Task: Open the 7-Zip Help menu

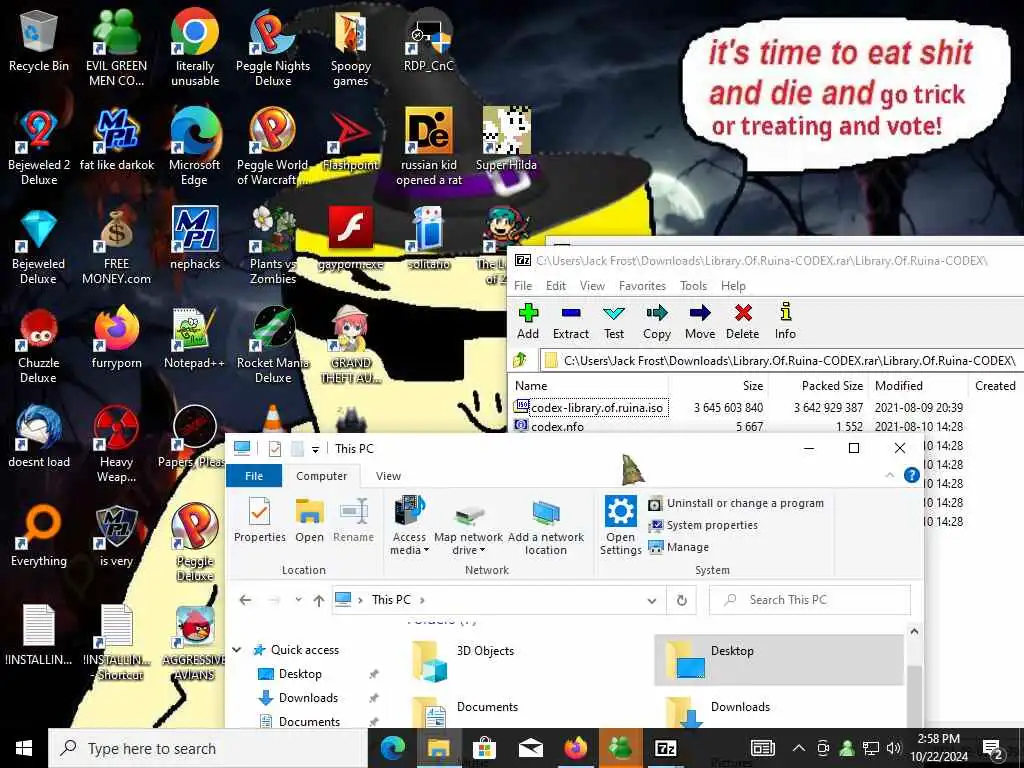Action: pos(733,286)
